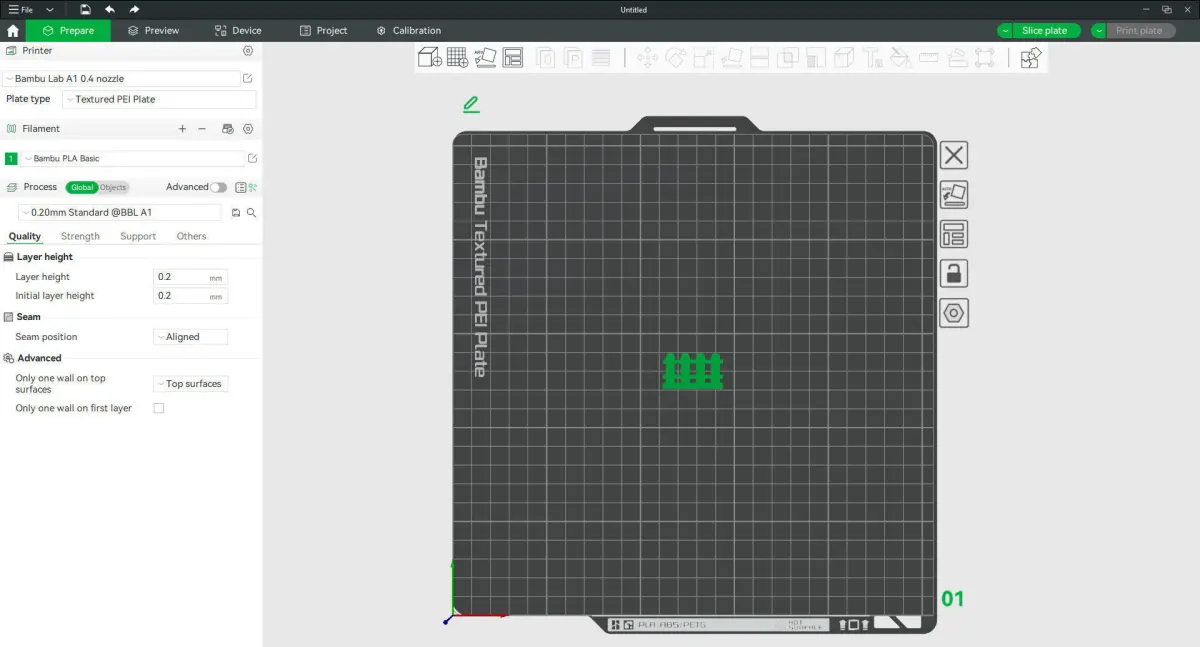
Task: Open the Textured PEI Plate type dropdown
Action: point(159,99)
